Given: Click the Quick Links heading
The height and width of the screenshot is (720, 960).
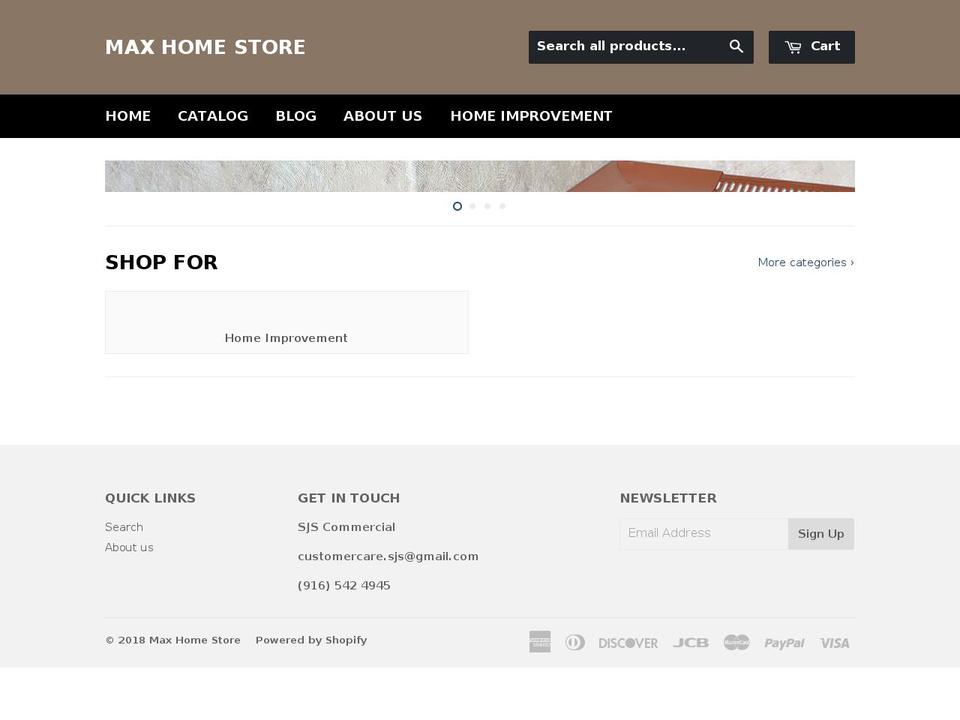Looking at the screenshot, I should [x=151, y=498].
